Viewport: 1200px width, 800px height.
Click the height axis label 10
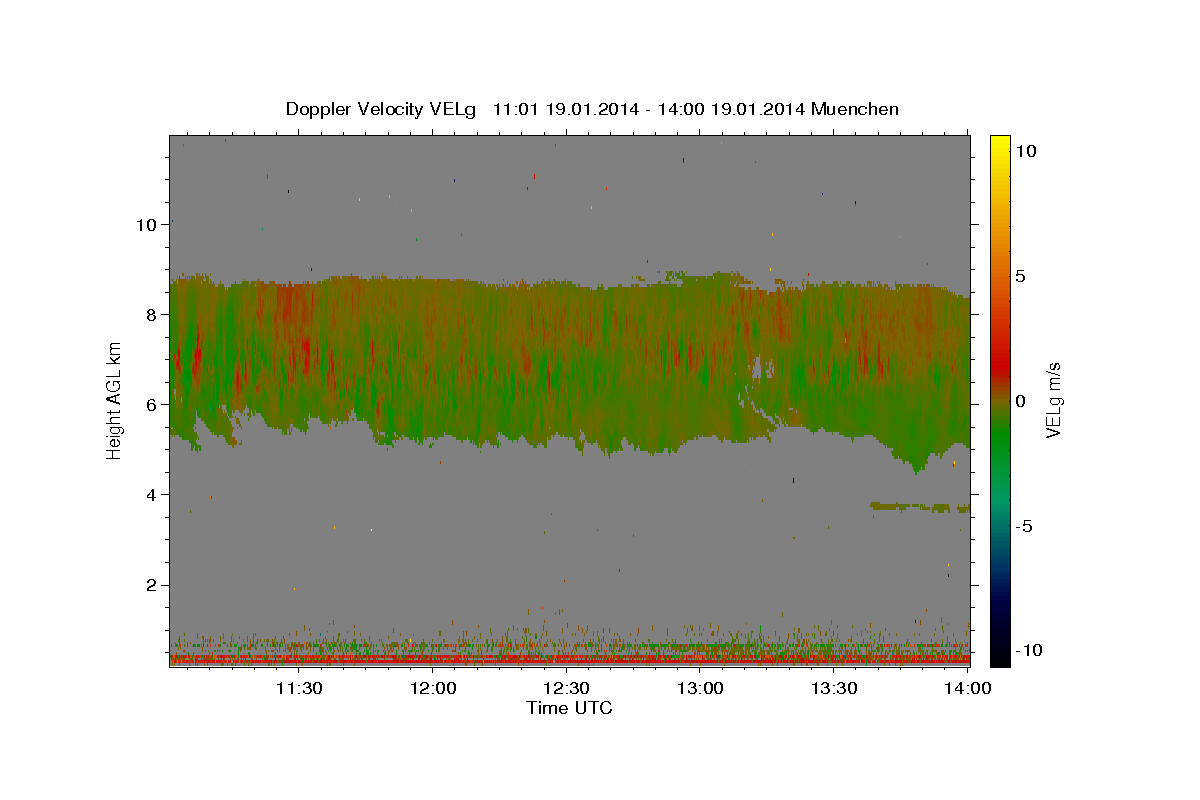point(146,224)
